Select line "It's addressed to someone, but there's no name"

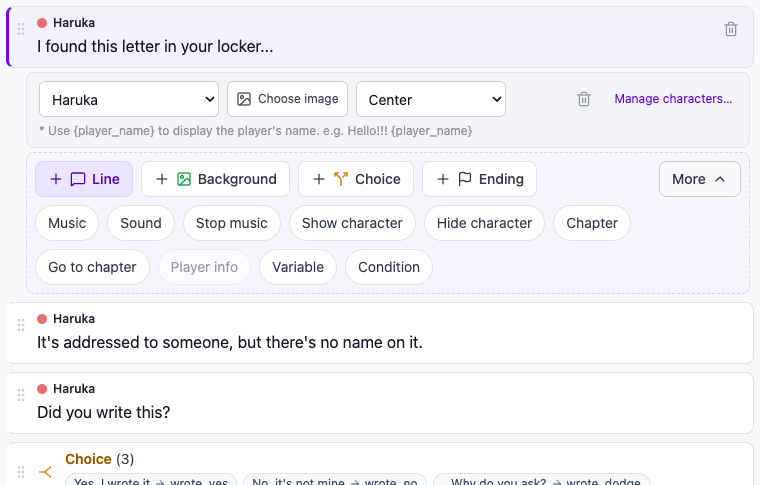point(380,333)
